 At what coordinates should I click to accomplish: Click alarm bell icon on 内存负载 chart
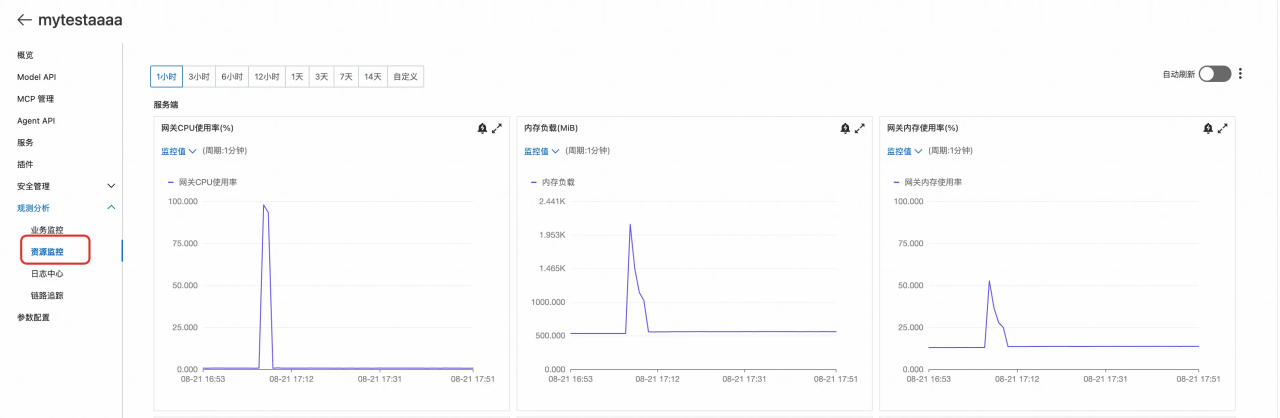tap(845, 128)
